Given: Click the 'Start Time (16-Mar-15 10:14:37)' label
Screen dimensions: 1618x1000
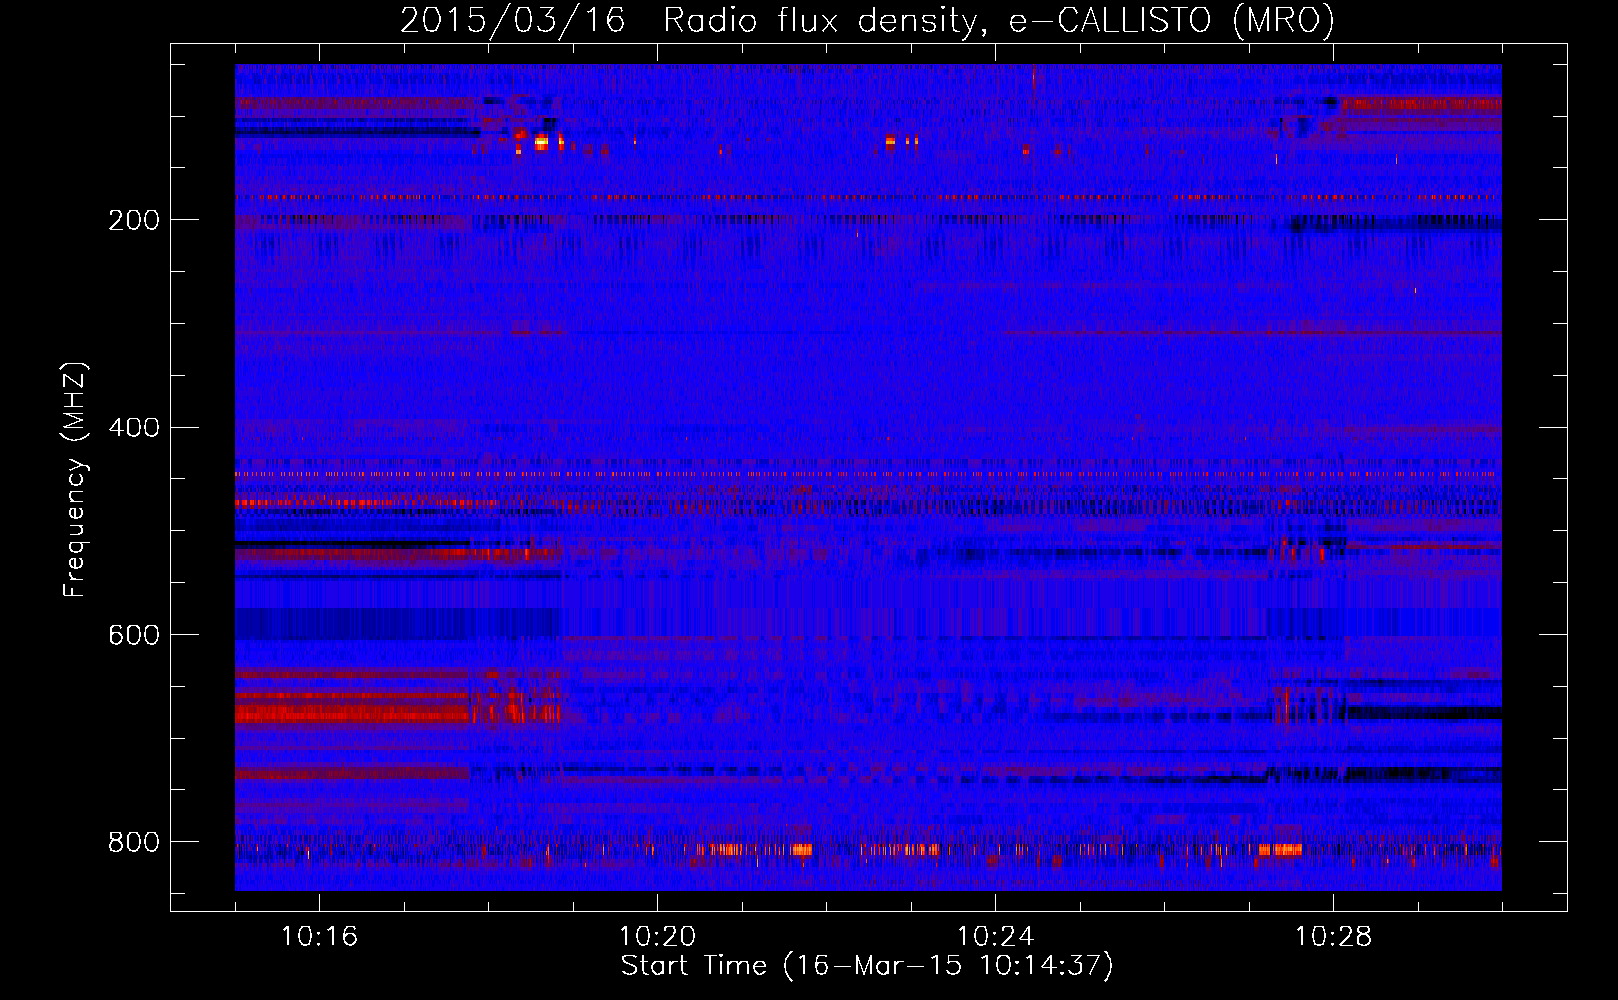Looking at the screenshot, I should pyautogui.click(x=867, y=966).
